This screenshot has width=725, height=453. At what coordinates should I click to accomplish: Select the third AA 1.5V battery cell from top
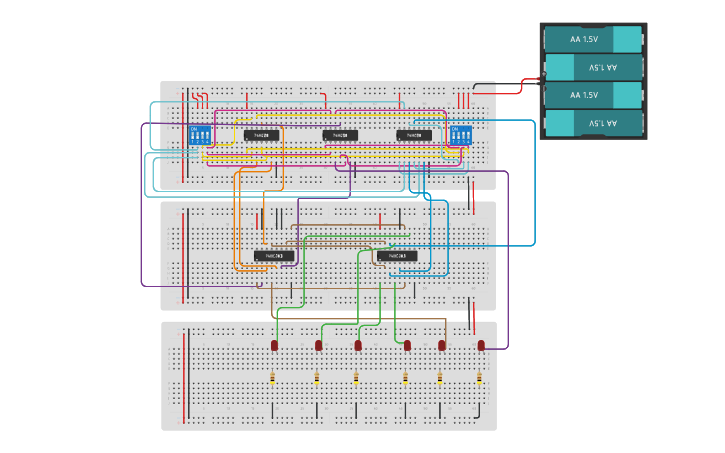592,95
